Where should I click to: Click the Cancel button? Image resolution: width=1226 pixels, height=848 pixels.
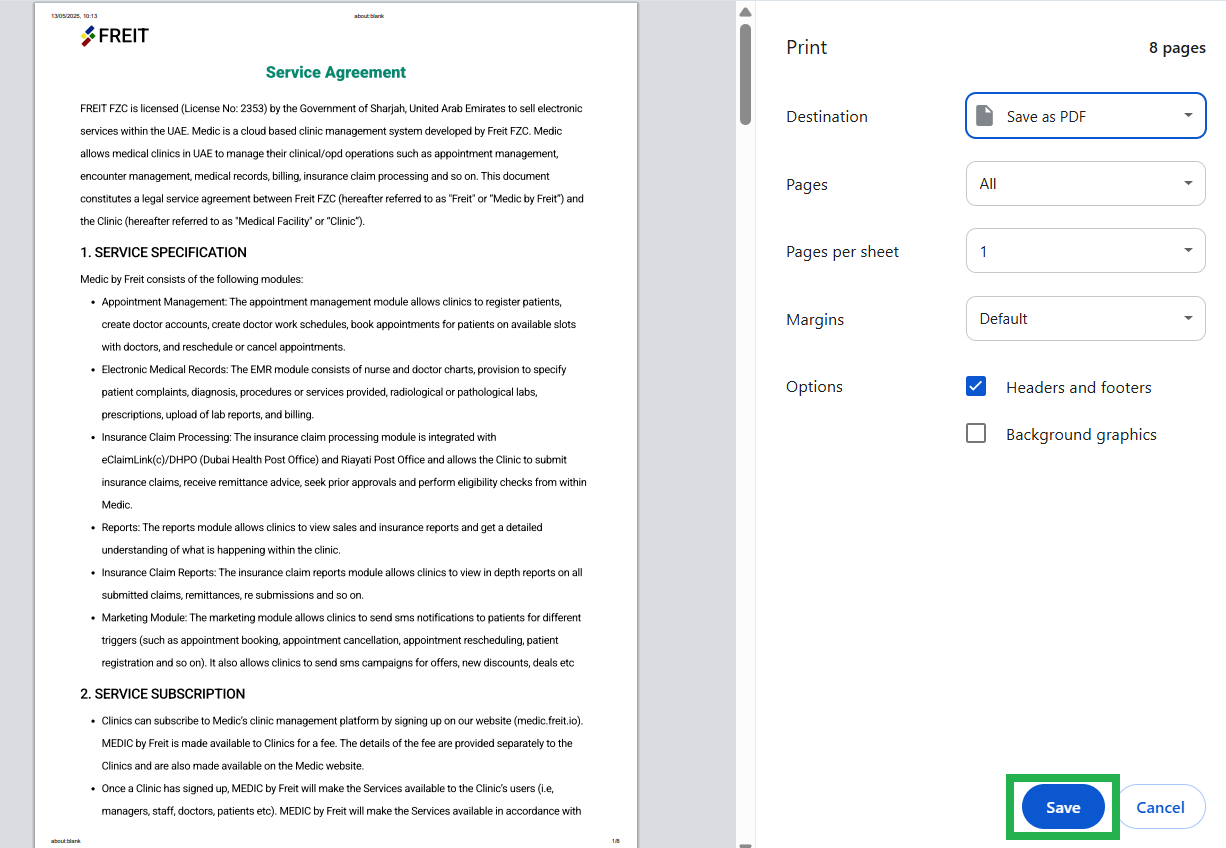click(x=1160, y=807)
